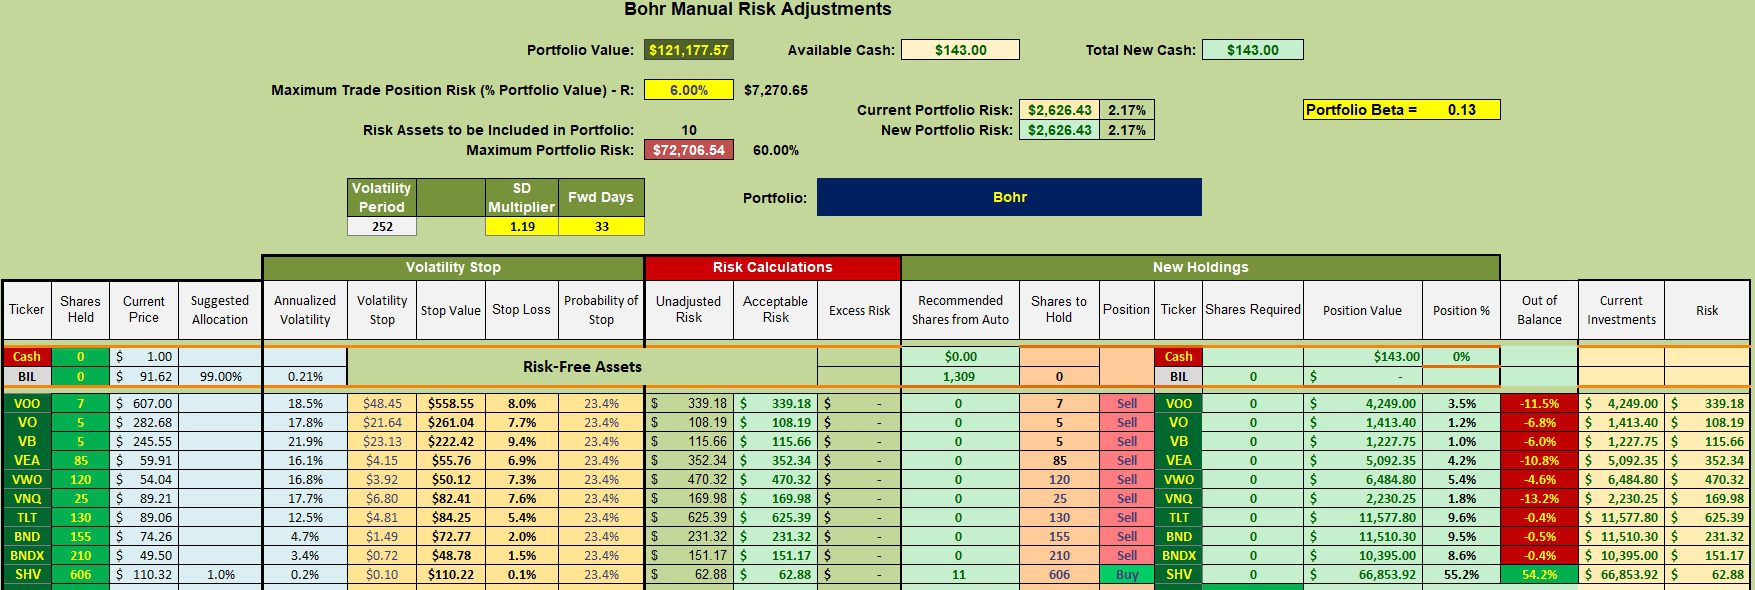This screenshot has width=1755, height=590.
Task: Click the Sell position cell for BNDX
Action: click(x=1127, y=556)
